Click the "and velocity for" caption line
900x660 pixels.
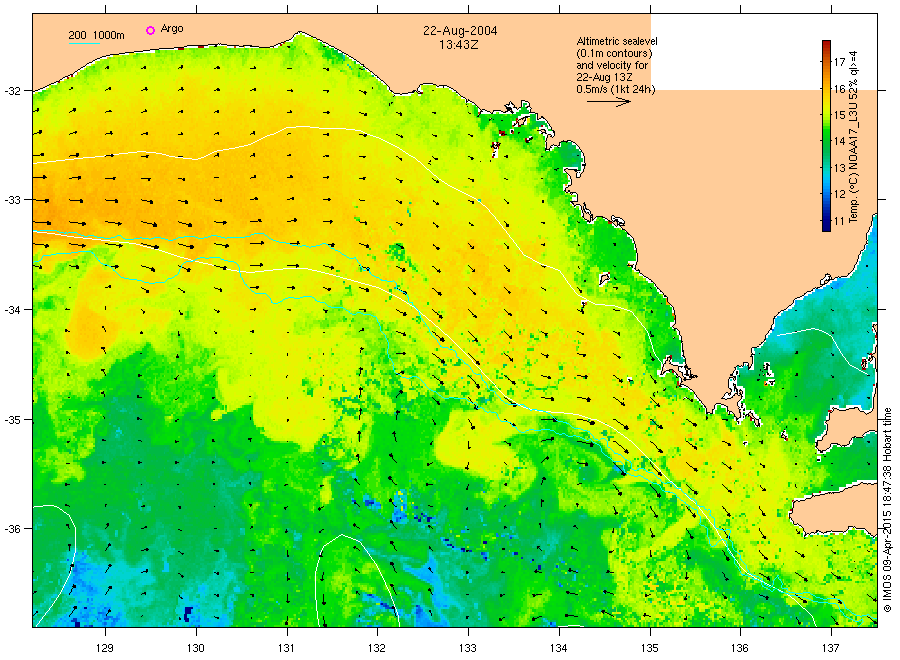[x=612, y=65]
